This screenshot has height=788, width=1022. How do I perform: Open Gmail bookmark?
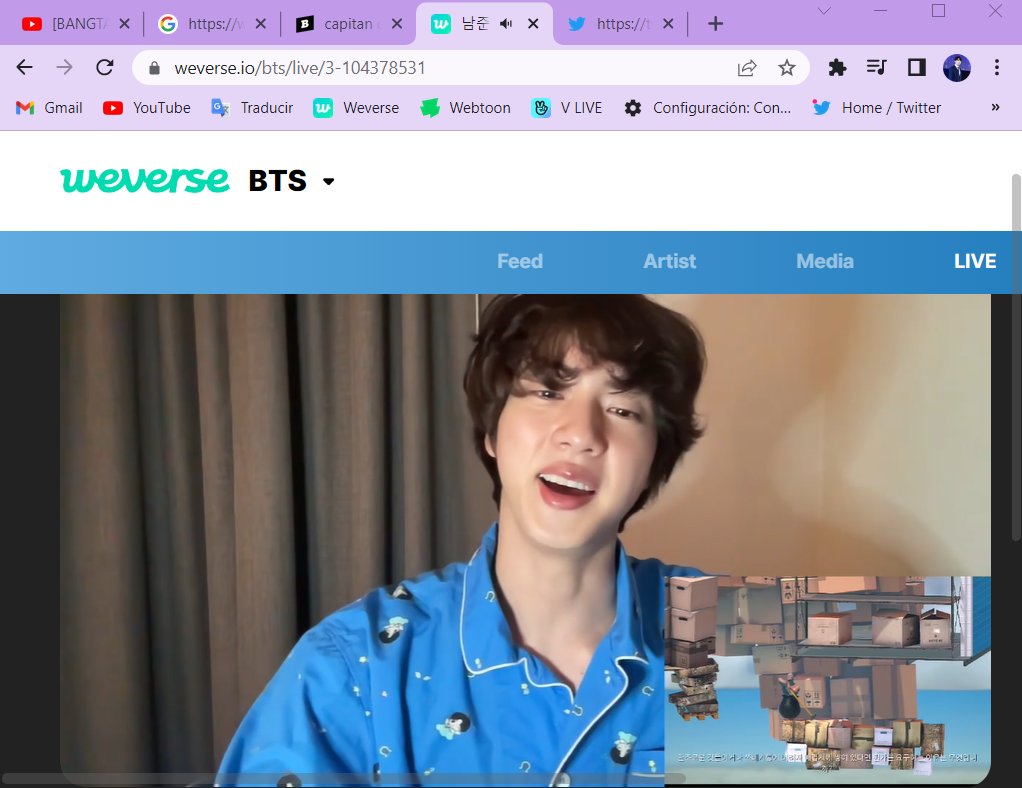pos(50,108)
